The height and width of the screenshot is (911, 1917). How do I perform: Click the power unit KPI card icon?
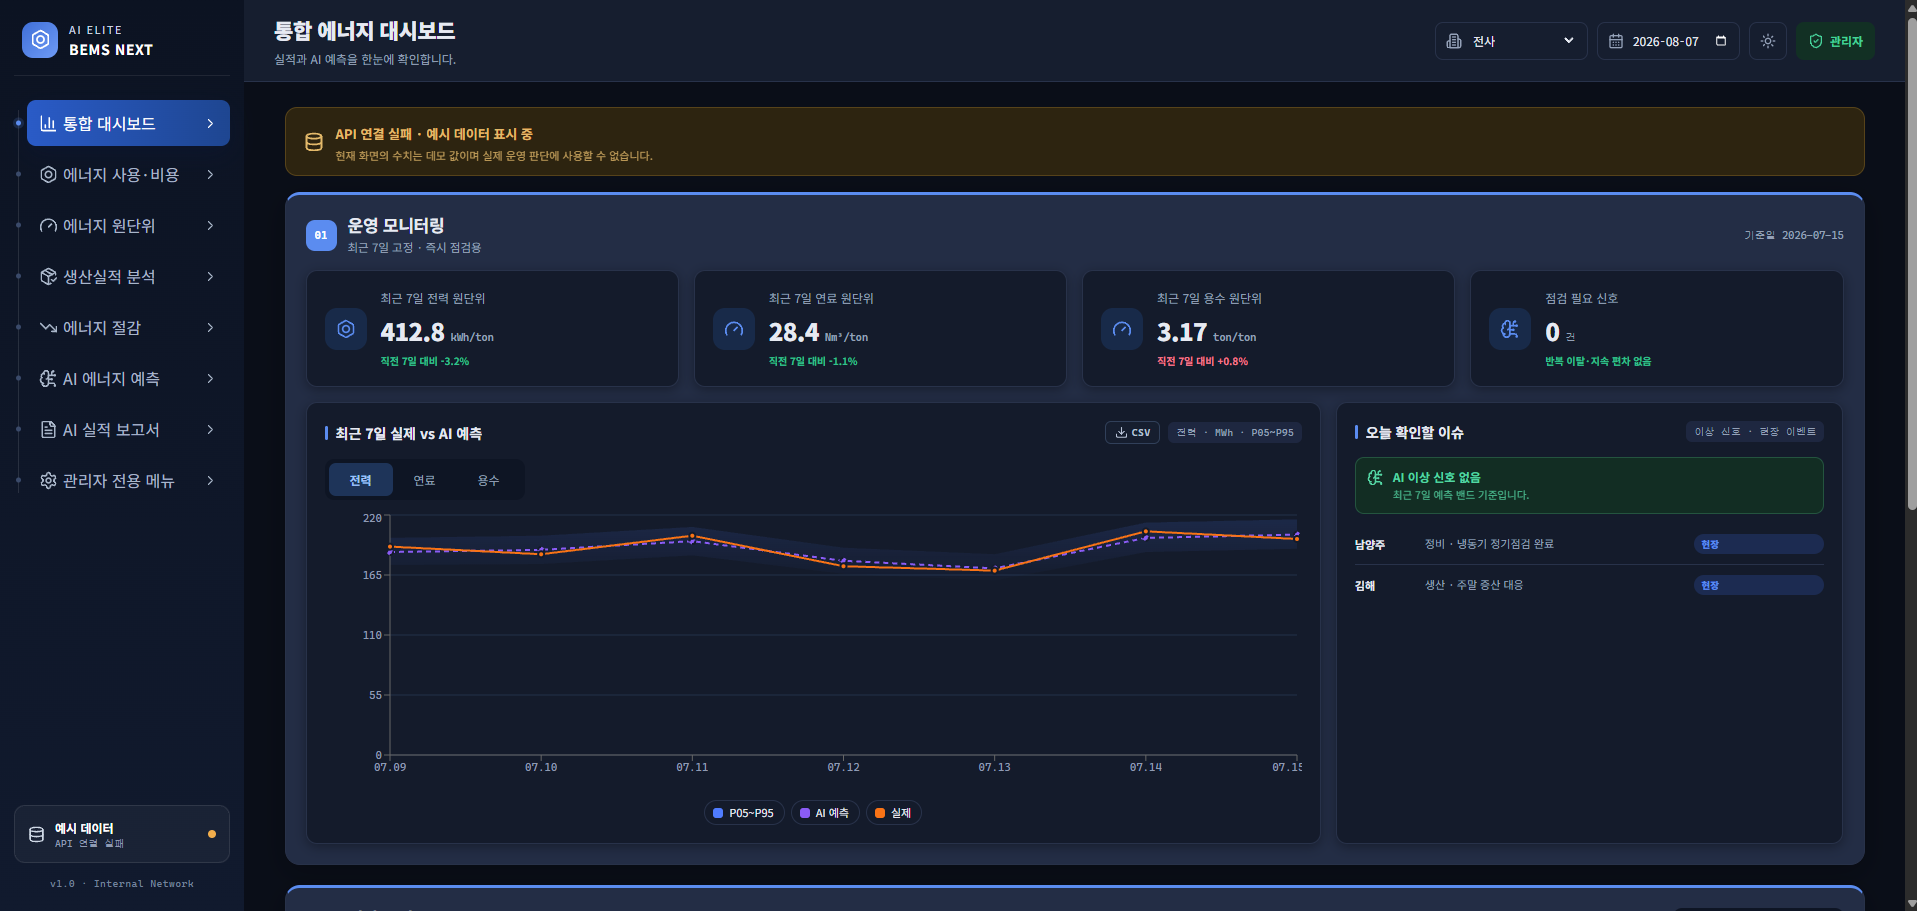pos(346,329)
